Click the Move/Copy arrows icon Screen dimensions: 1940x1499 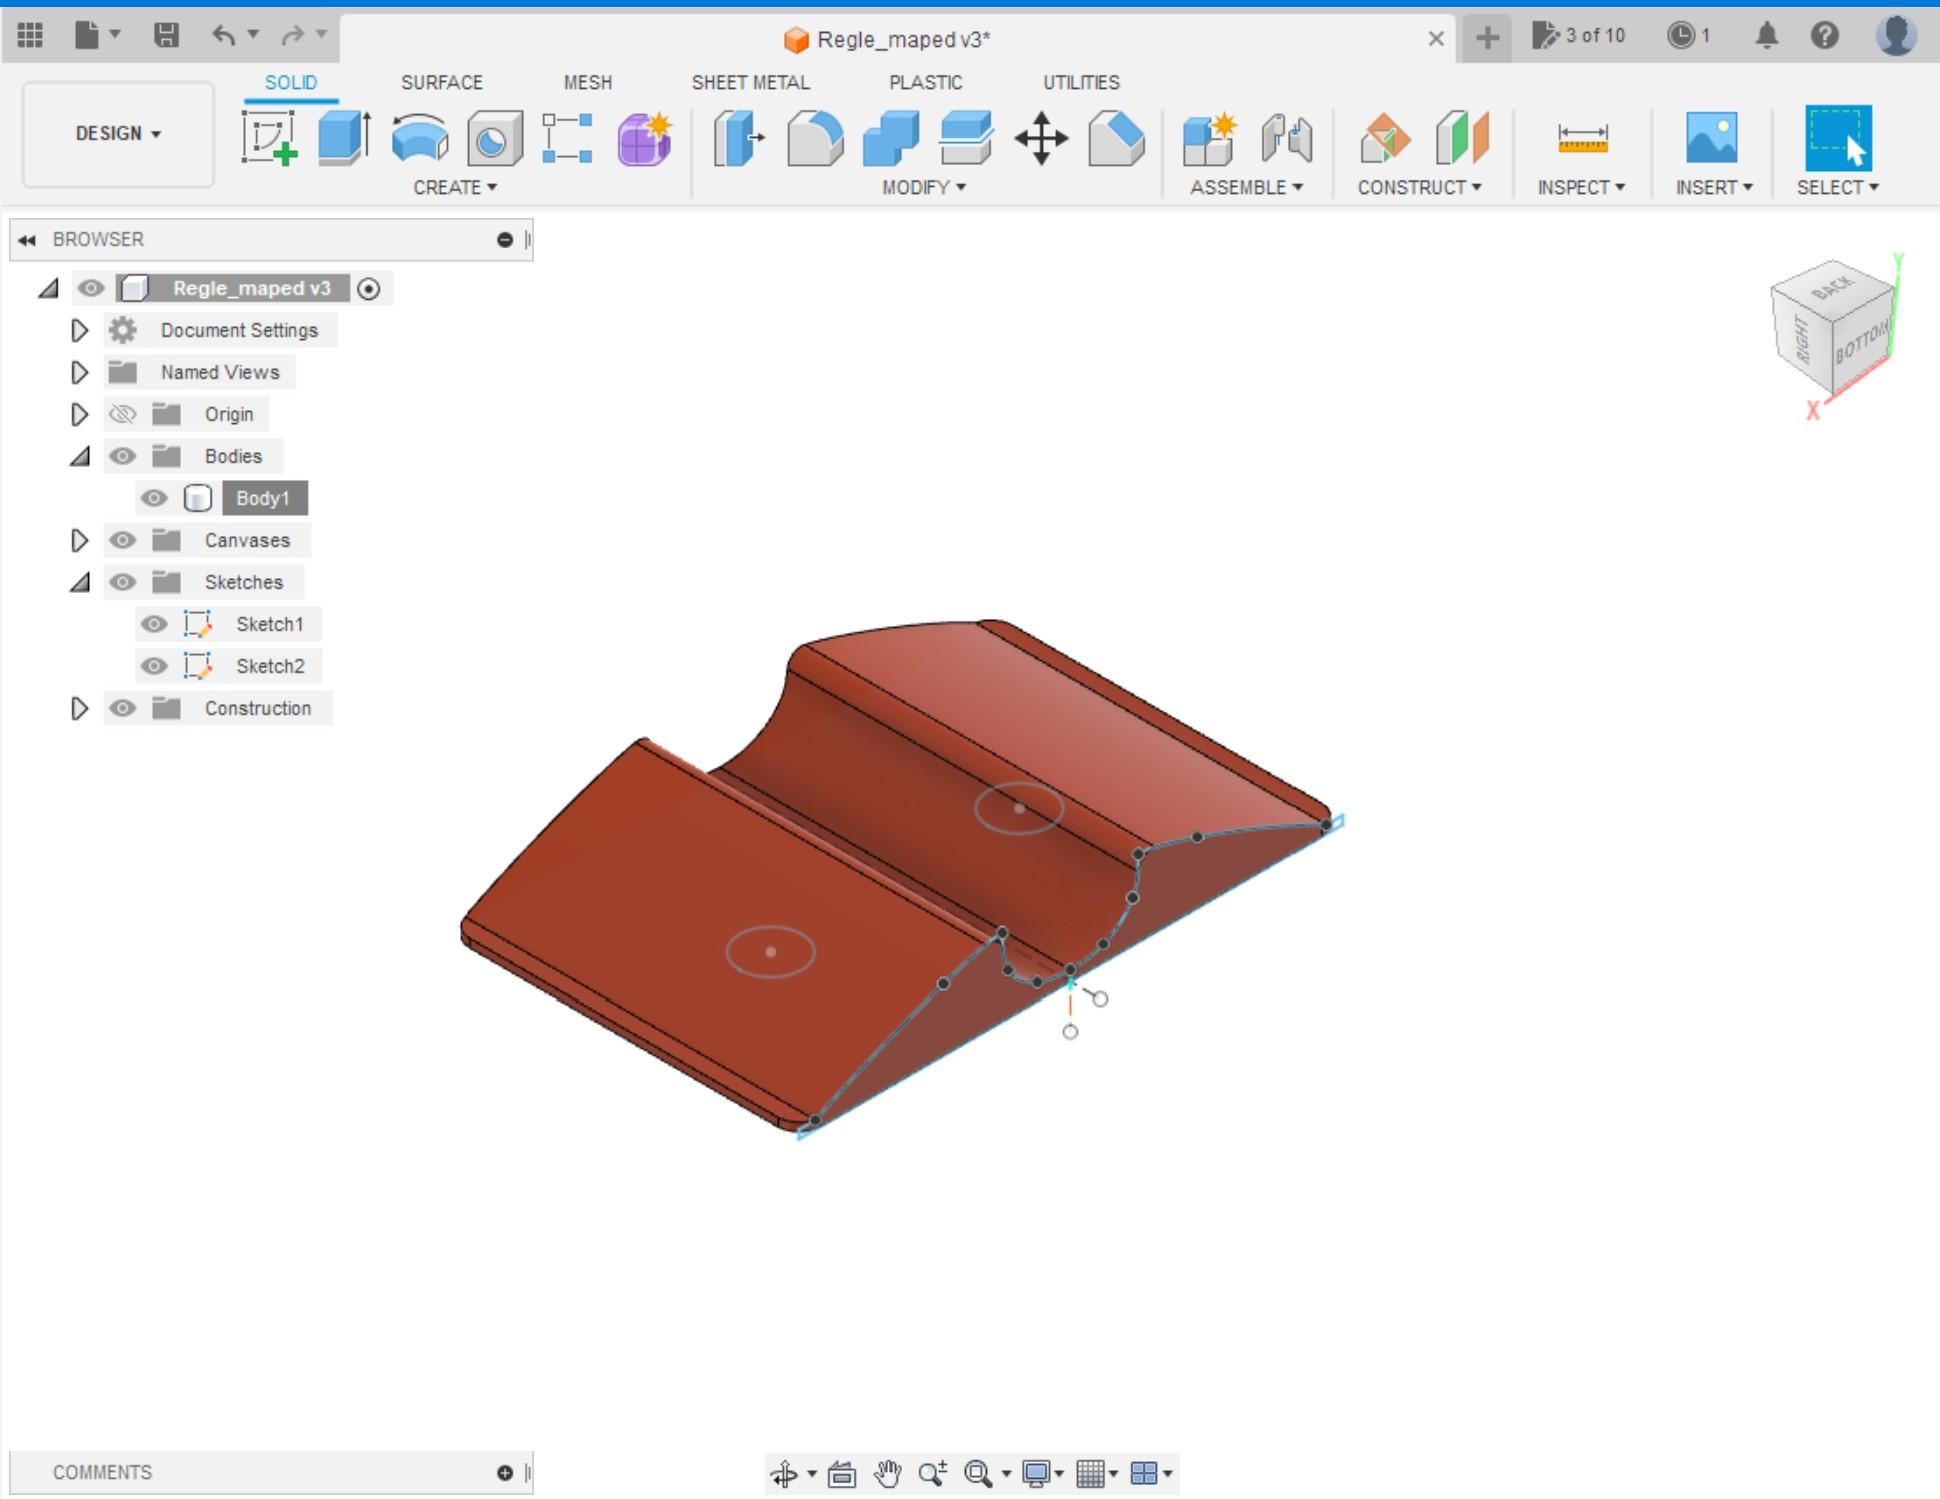click(x=1041, y=137)
